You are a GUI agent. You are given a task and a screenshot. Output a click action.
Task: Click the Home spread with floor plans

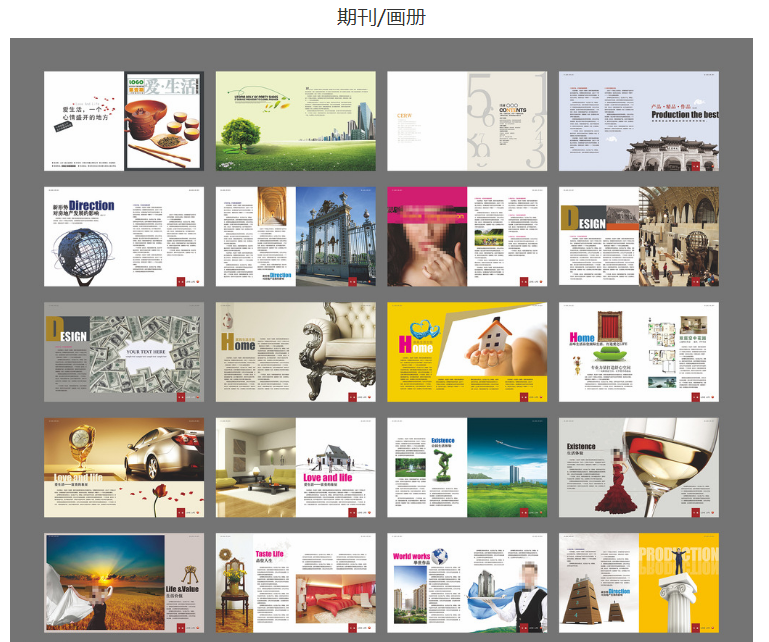coord(638,352)
